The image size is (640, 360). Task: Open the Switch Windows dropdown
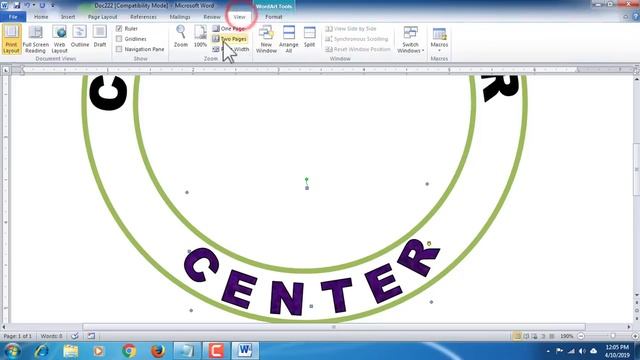tap(411, 39)
